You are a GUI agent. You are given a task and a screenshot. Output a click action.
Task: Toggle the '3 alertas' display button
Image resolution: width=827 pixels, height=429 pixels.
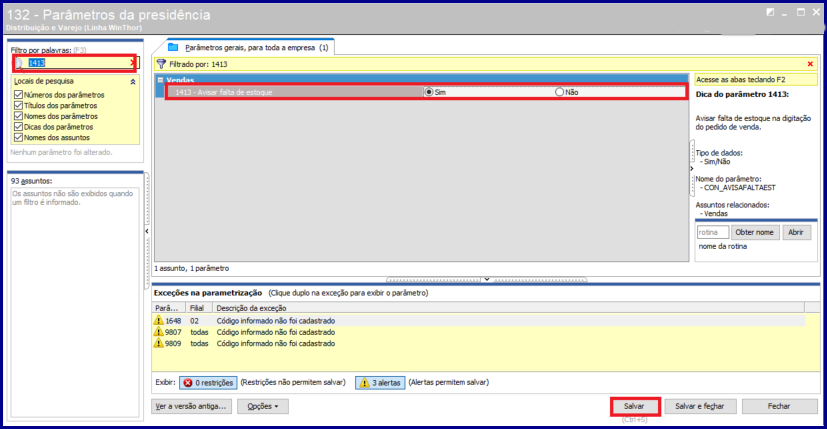click(380, 383)
